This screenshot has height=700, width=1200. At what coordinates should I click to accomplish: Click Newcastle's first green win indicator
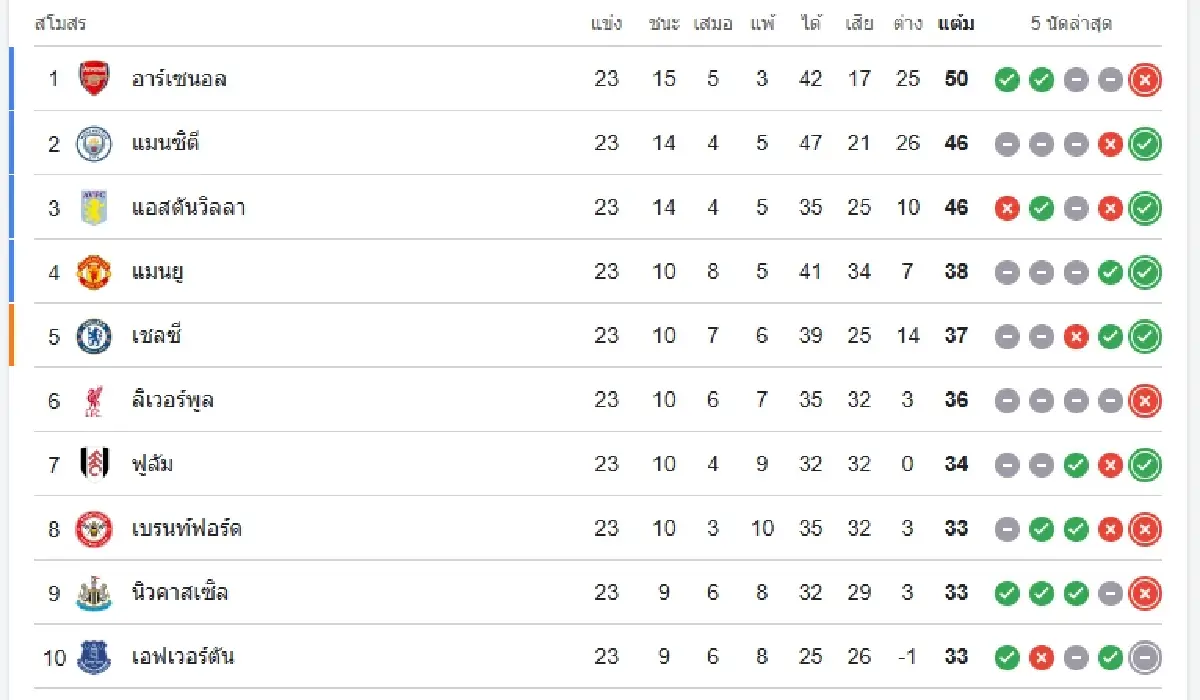(1007, 593)
